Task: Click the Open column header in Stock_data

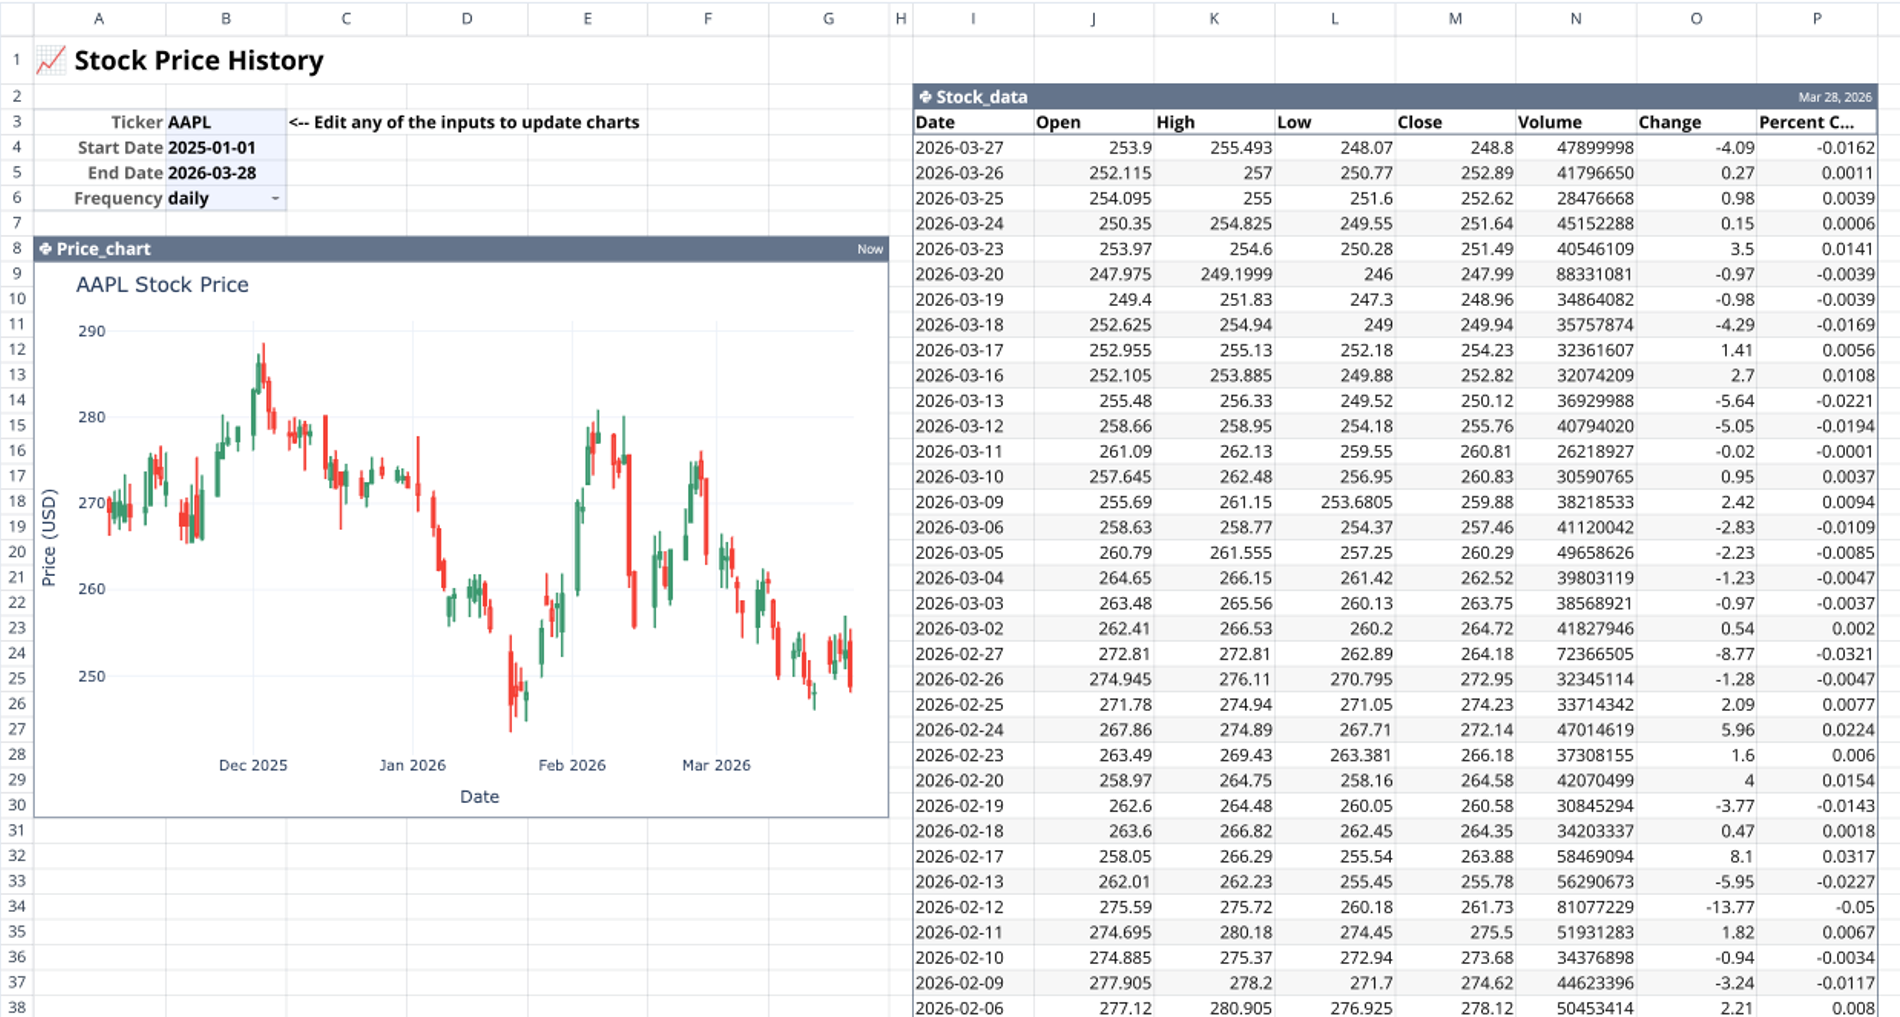Action: (1094, 122)
